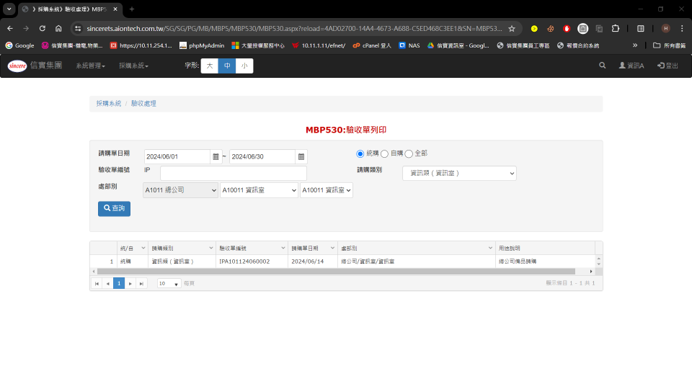Image resolution: width=692 pixels, height=371 pixels.
Task: Edit the start date 2024/06/01 field
Action: [x=177, y=157]
